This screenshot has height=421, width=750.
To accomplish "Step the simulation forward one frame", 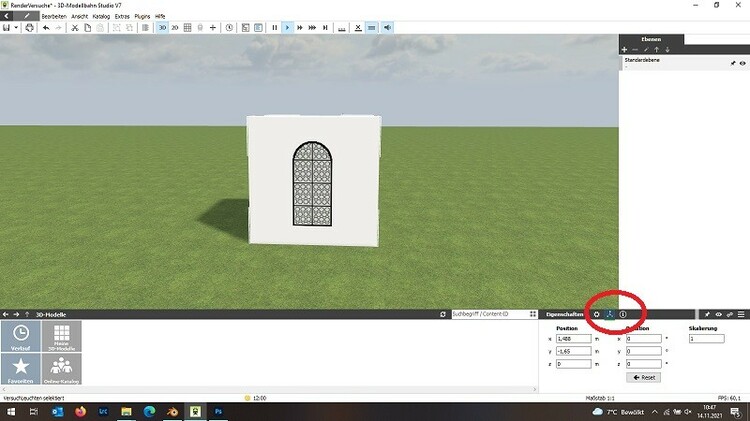I will pyautogui.click(x=325, y=28).
